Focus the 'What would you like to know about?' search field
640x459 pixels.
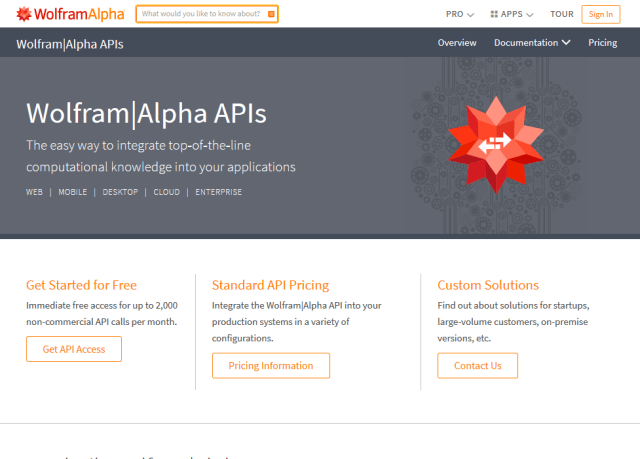coord(207,14)
